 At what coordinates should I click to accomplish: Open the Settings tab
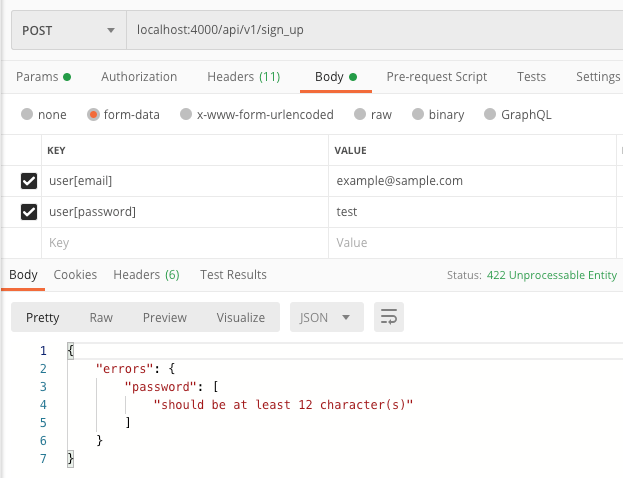pyautogui.click(x=598, y=77)
